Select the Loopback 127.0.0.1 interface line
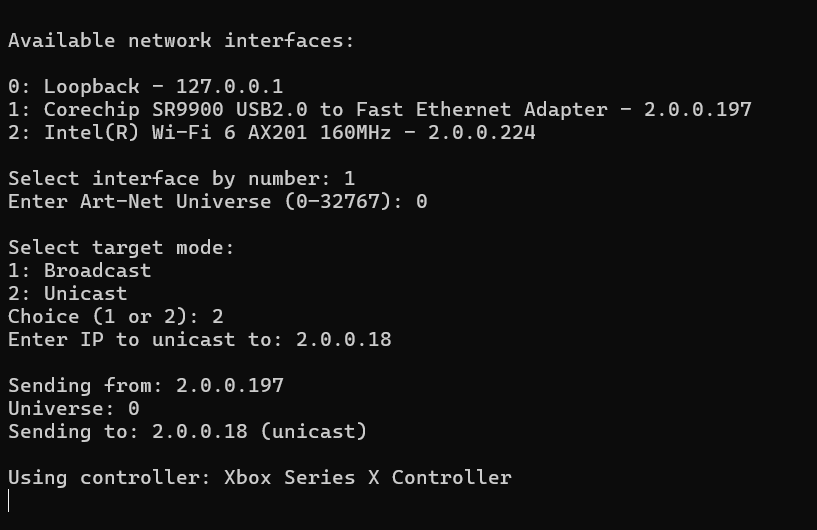The width and height of the screenshot is (817, 530). 145,87
